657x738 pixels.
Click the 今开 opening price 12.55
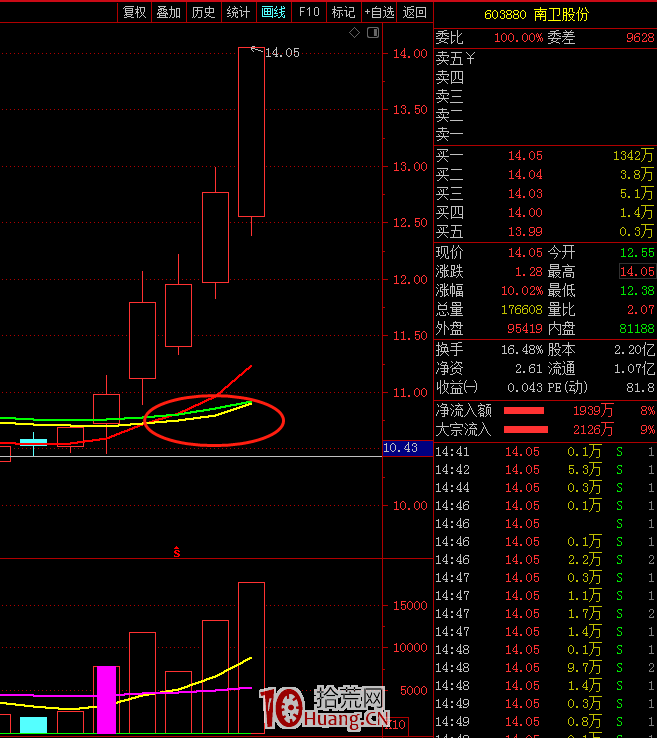pyautogui.click(x=637, y=253)
